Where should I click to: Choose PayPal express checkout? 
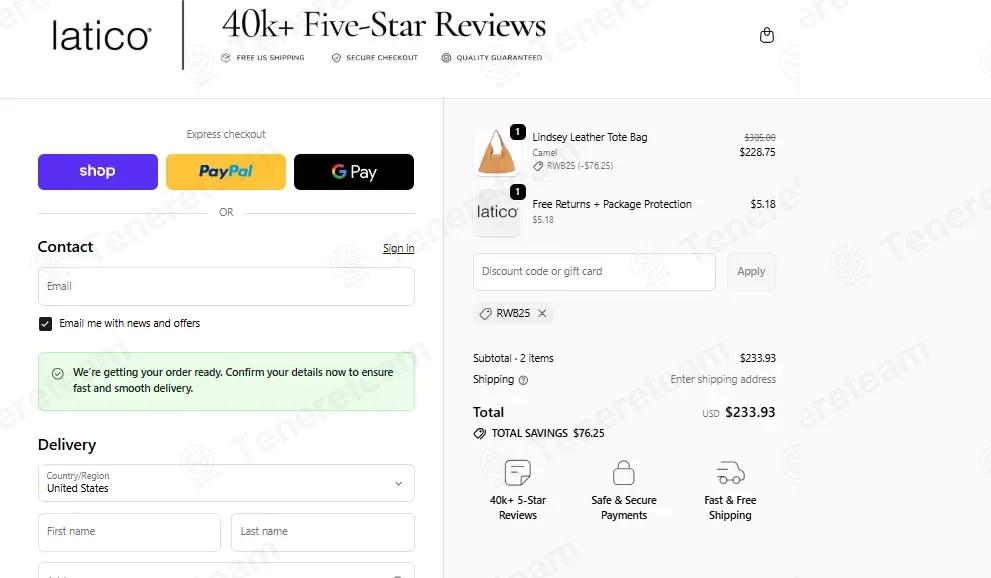pos(226,172)
